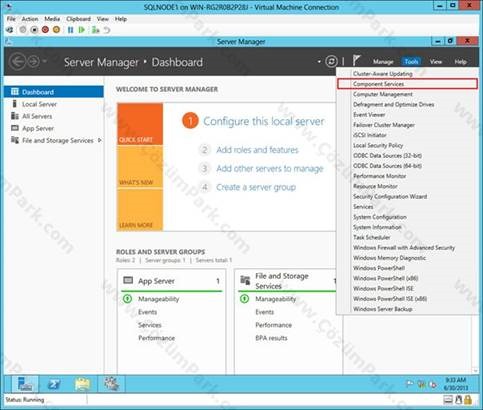This screenshot has width=483, height=410.
Task: Click Configure this local server link
Action: point(264,121)
